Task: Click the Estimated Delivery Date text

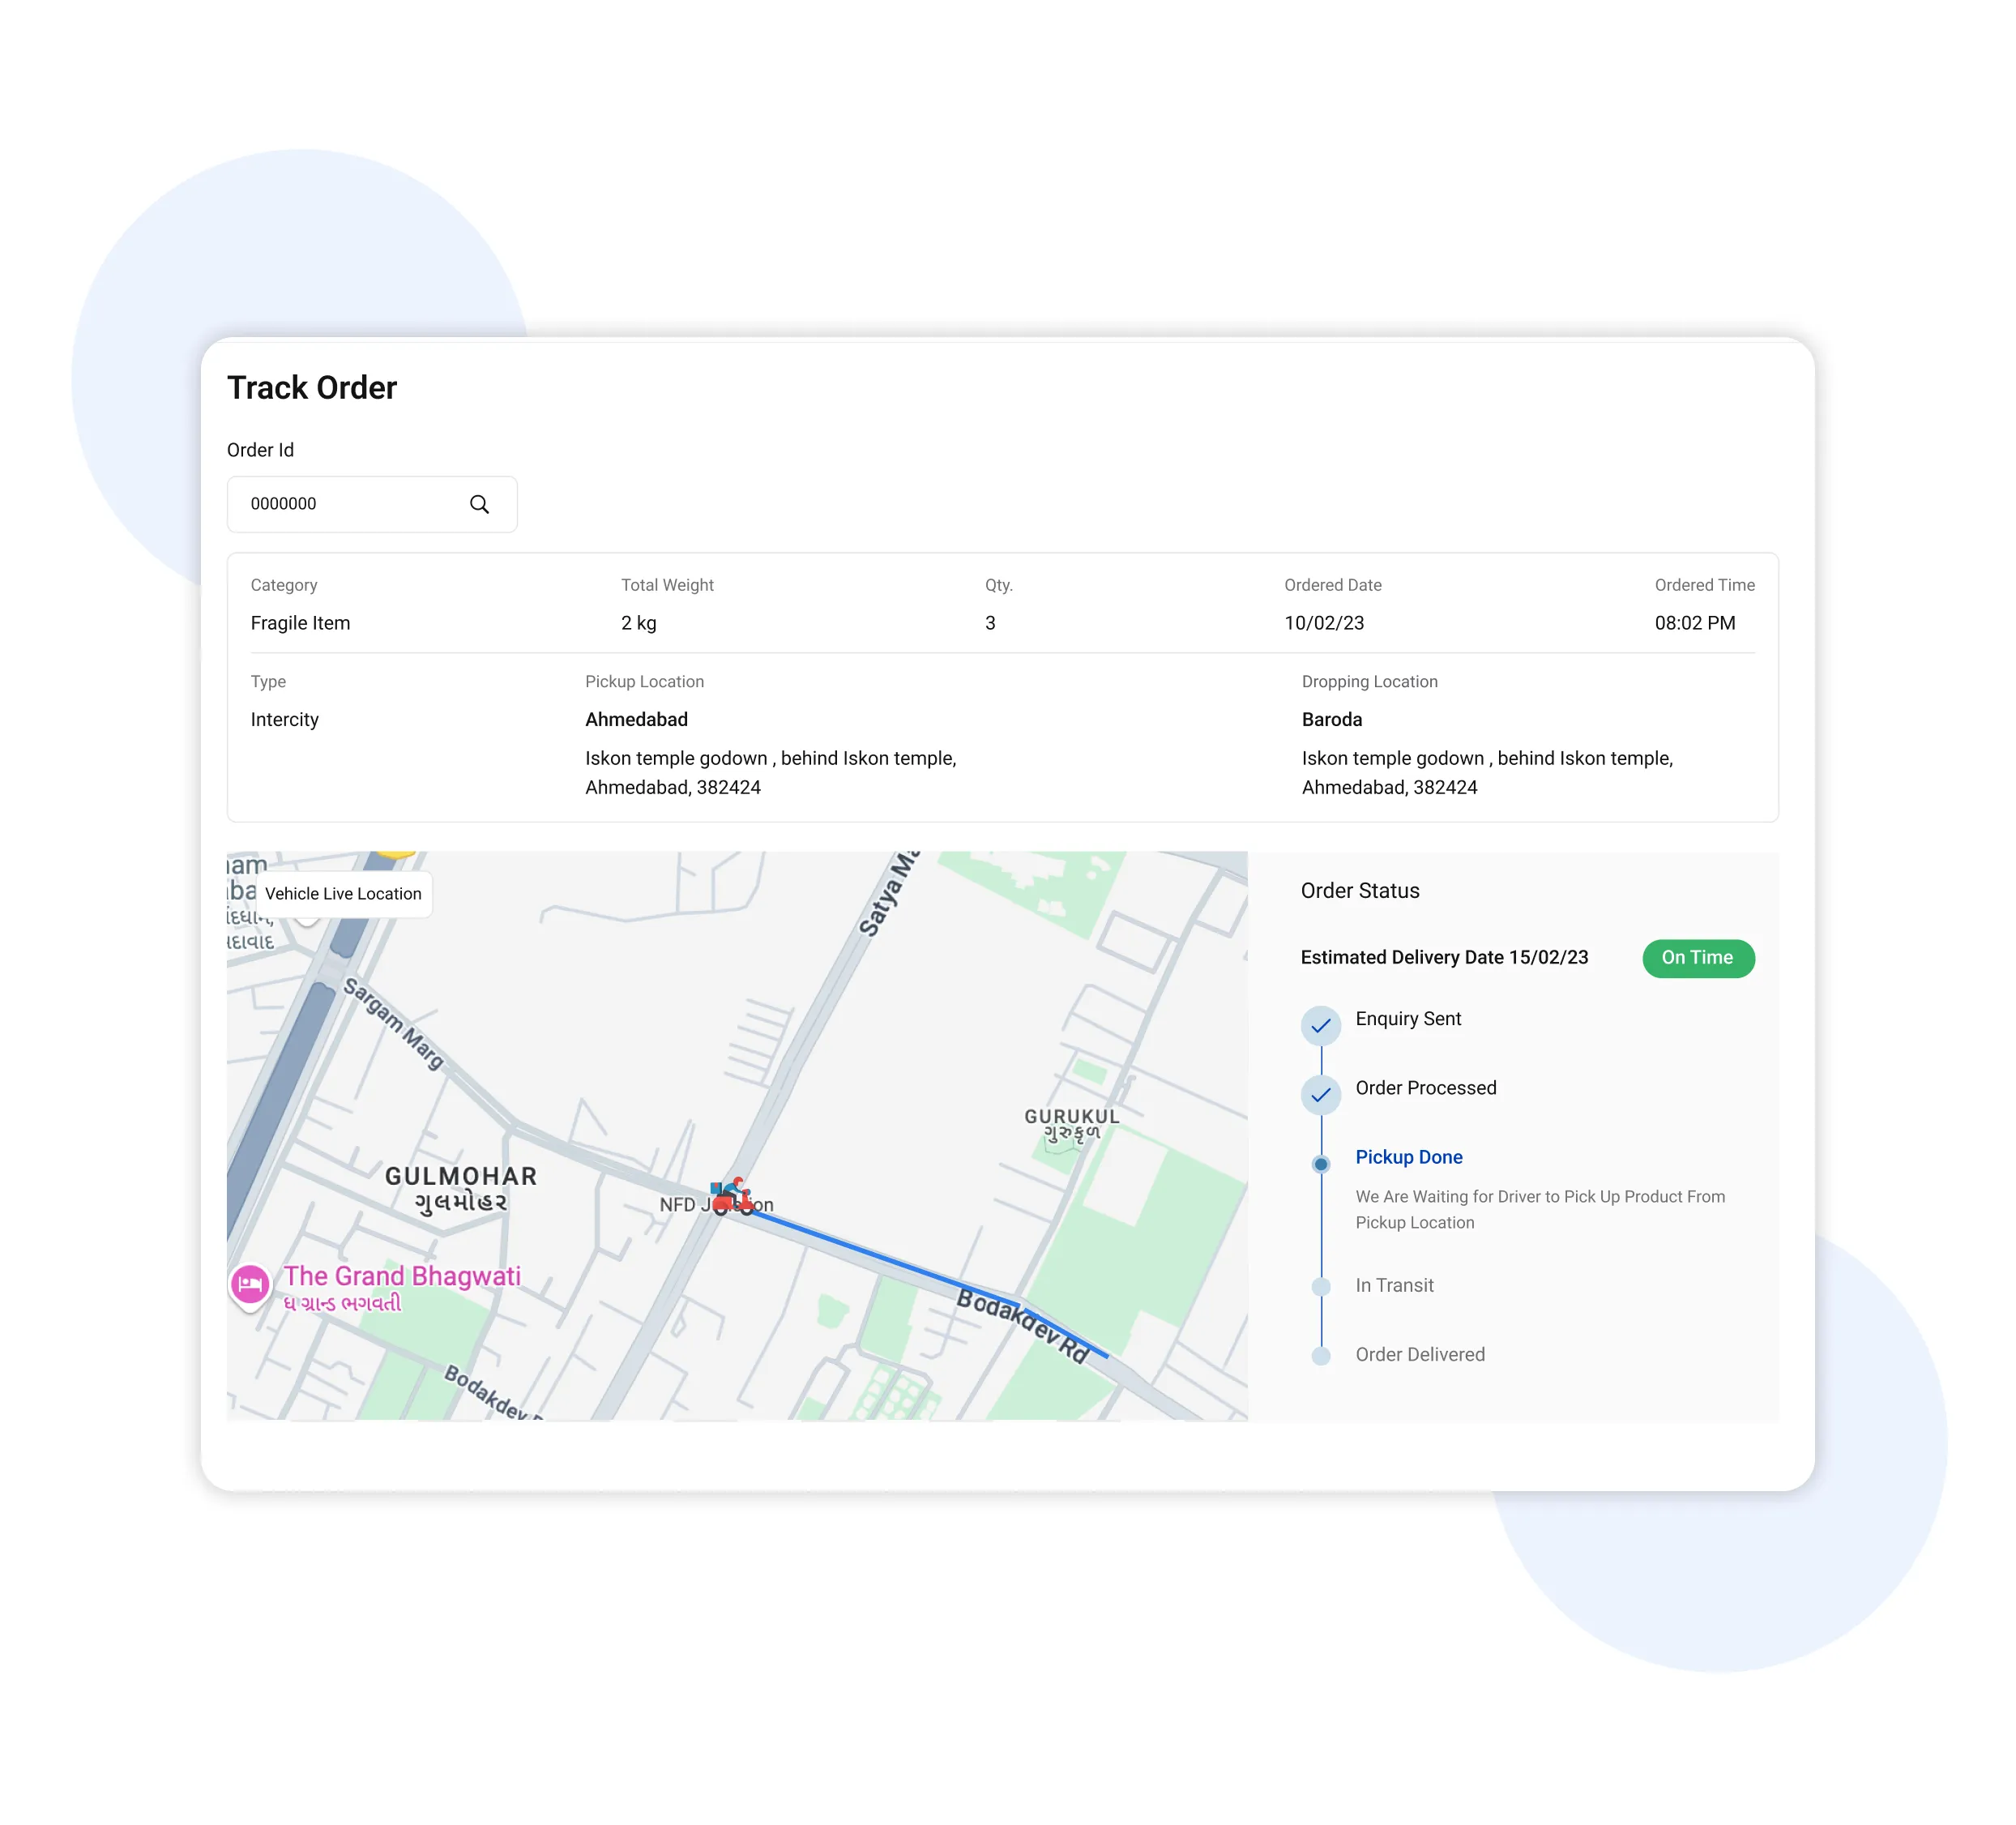Action: [x=1443, y=957]
